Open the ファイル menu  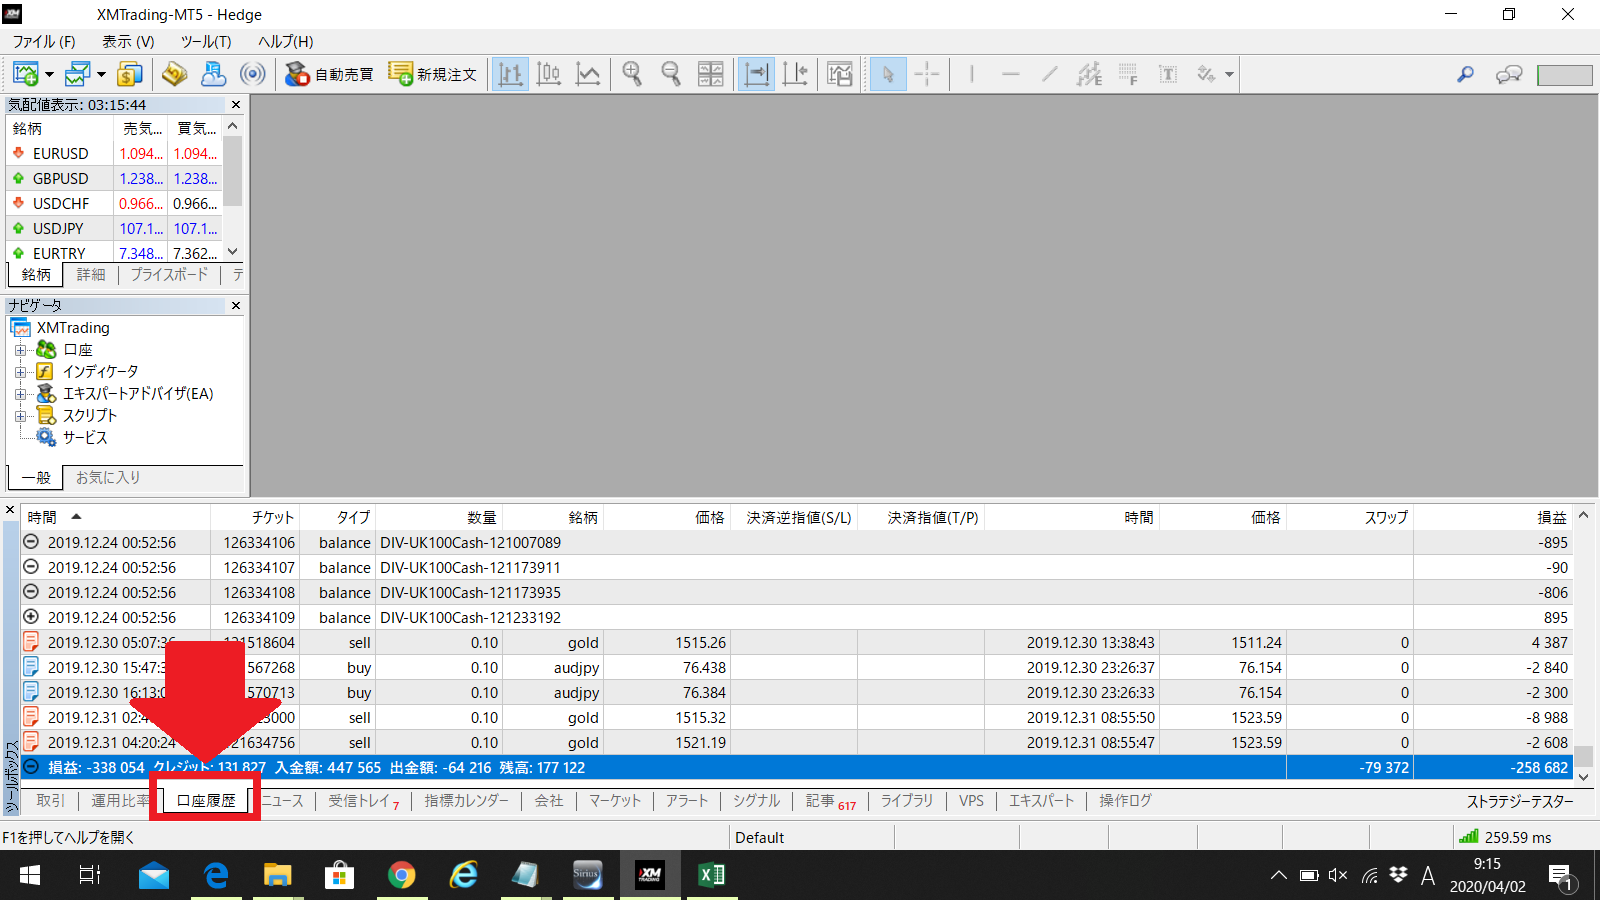click(43, 41)
